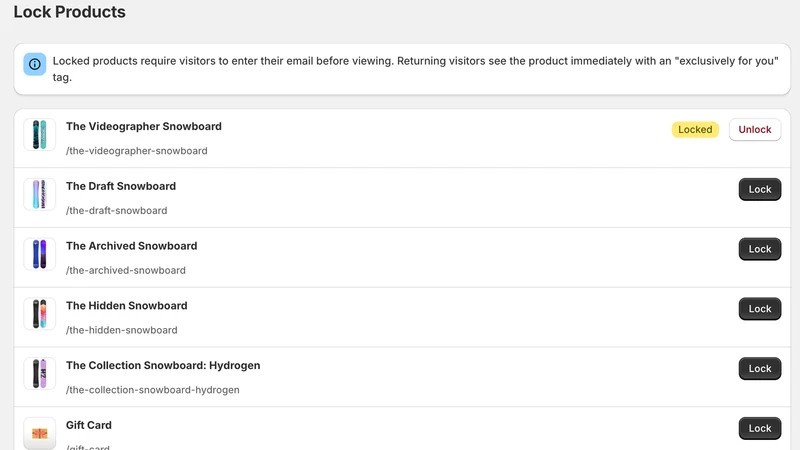Click the yellow Locked status badge
Screen dimensions: 800x450
695,130
